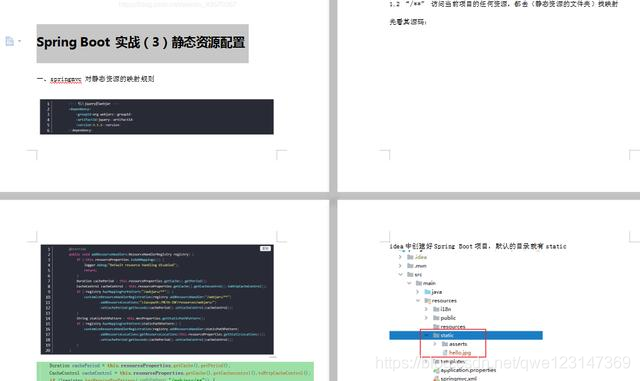The image size is (640, 381).
Task: Select the main folder name
Action: 429,283
